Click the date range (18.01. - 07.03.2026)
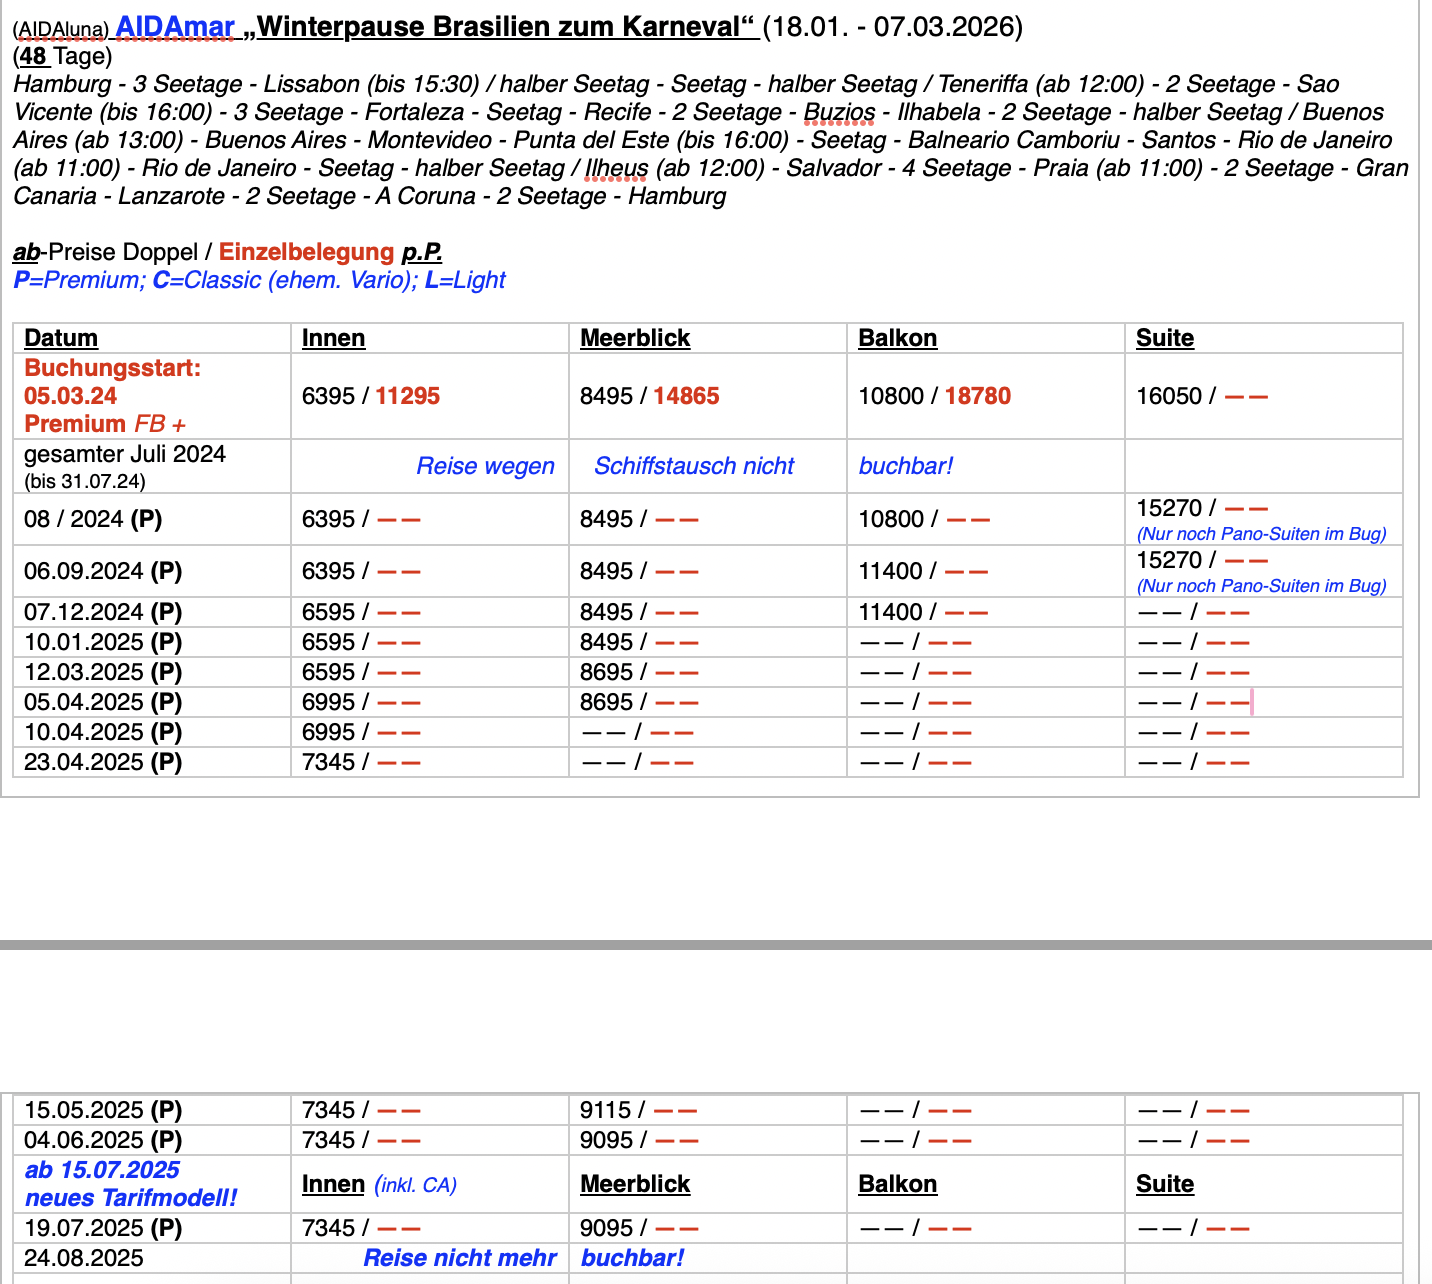This screenshot has width=1432, height=1284. (893, 26)
